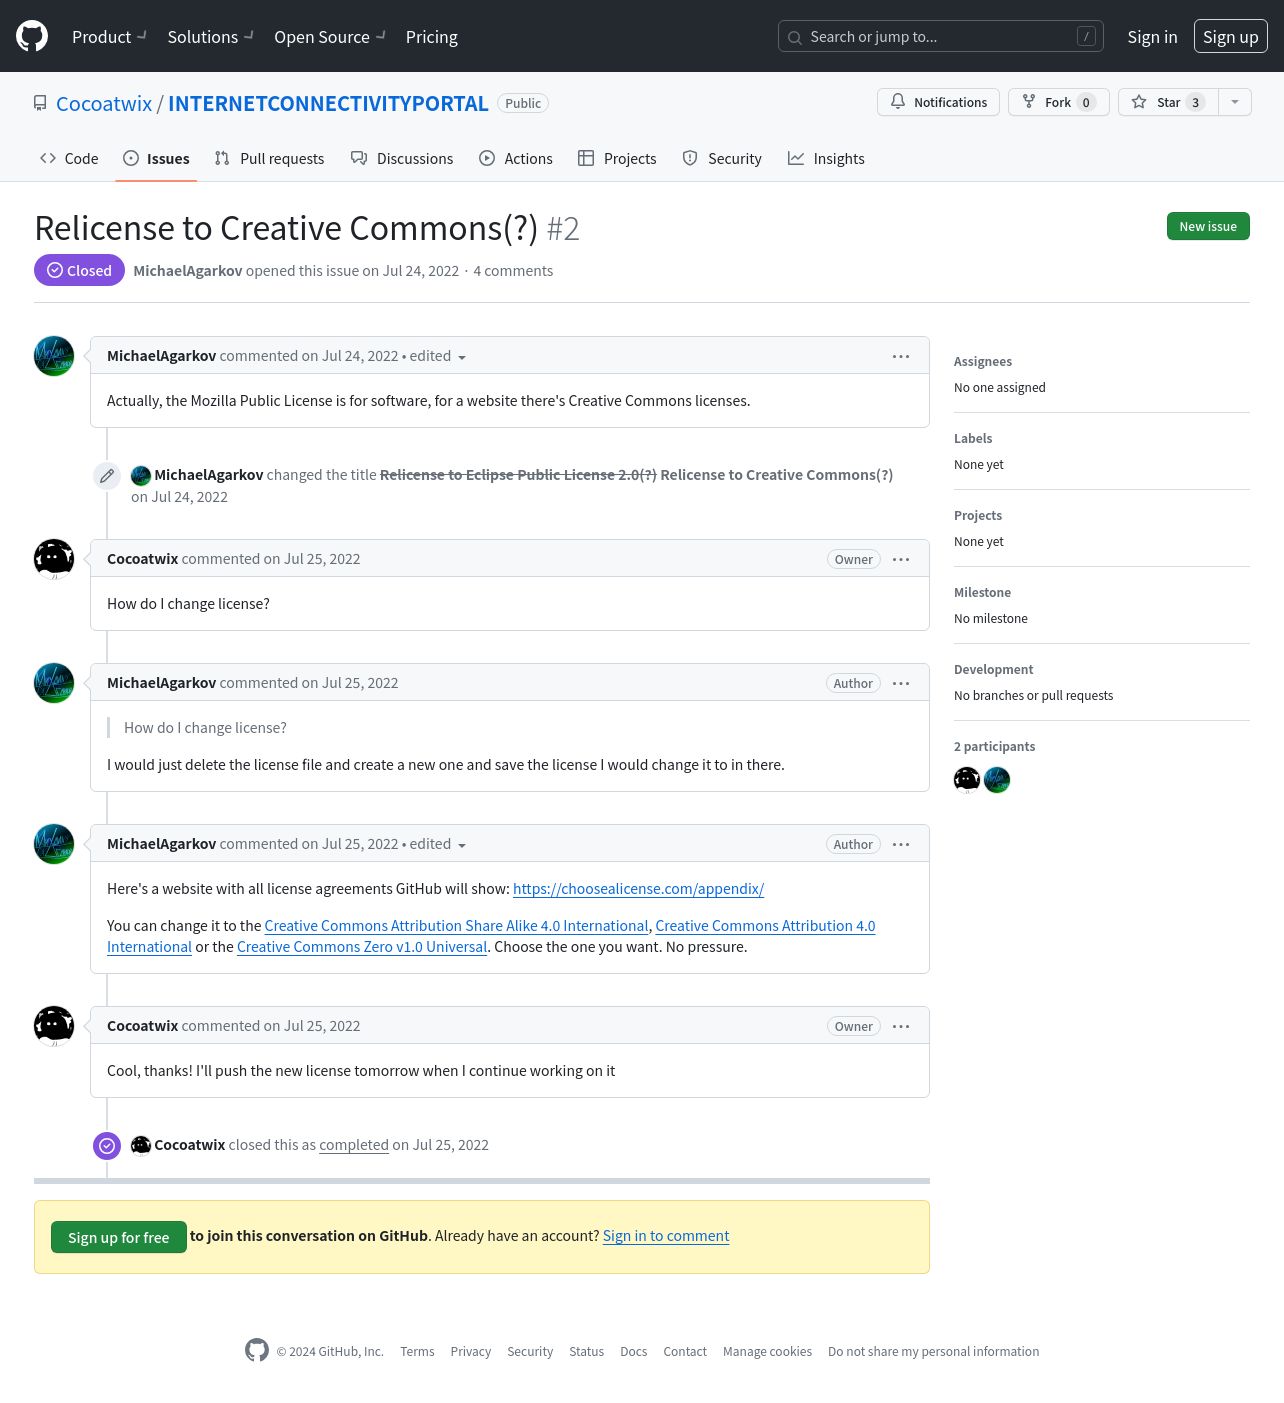Click MichaelAgarkov avatar beside 'I would just delete' comment

pos(54,683)
